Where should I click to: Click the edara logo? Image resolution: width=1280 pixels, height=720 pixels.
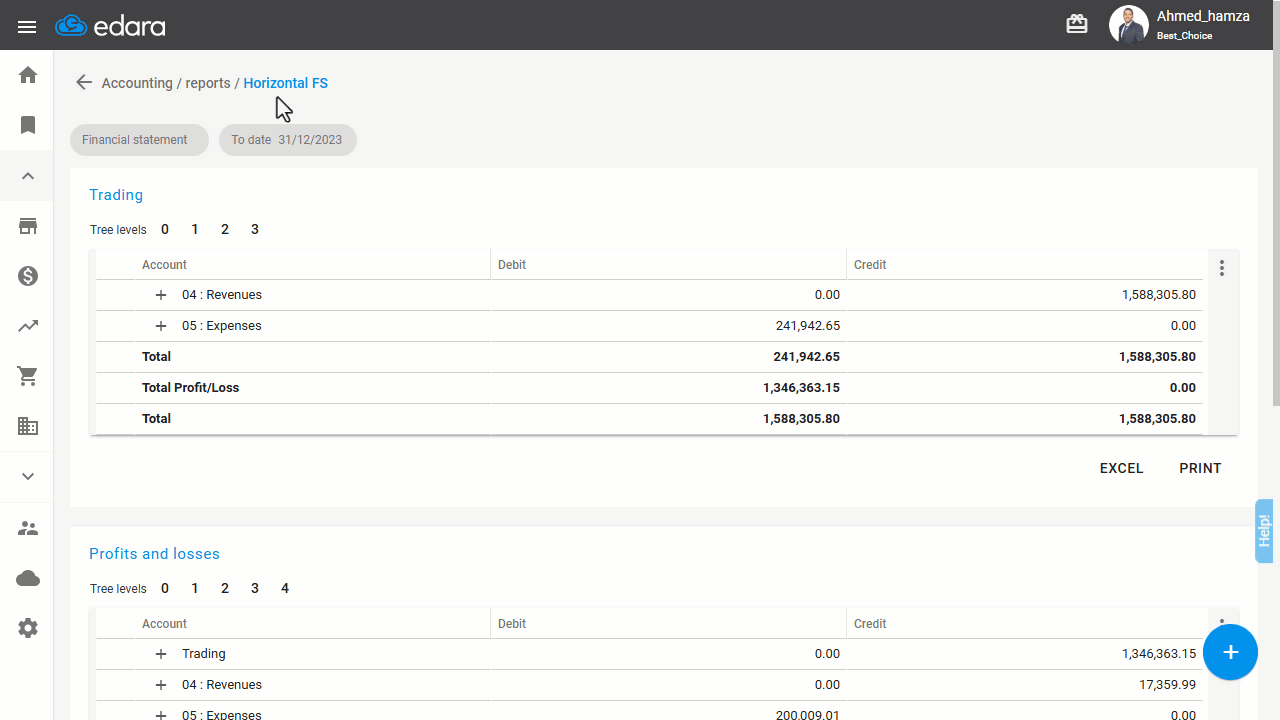click(x=111, y=26)
